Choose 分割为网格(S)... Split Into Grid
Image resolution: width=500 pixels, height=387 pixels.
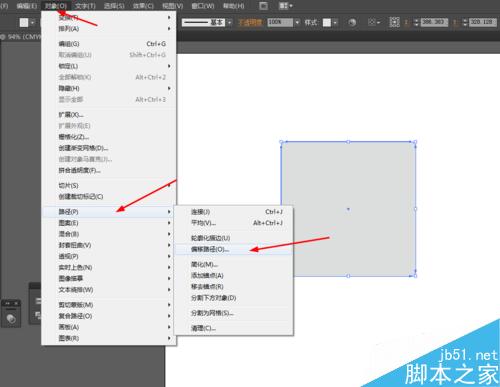[x=234, y=313]
